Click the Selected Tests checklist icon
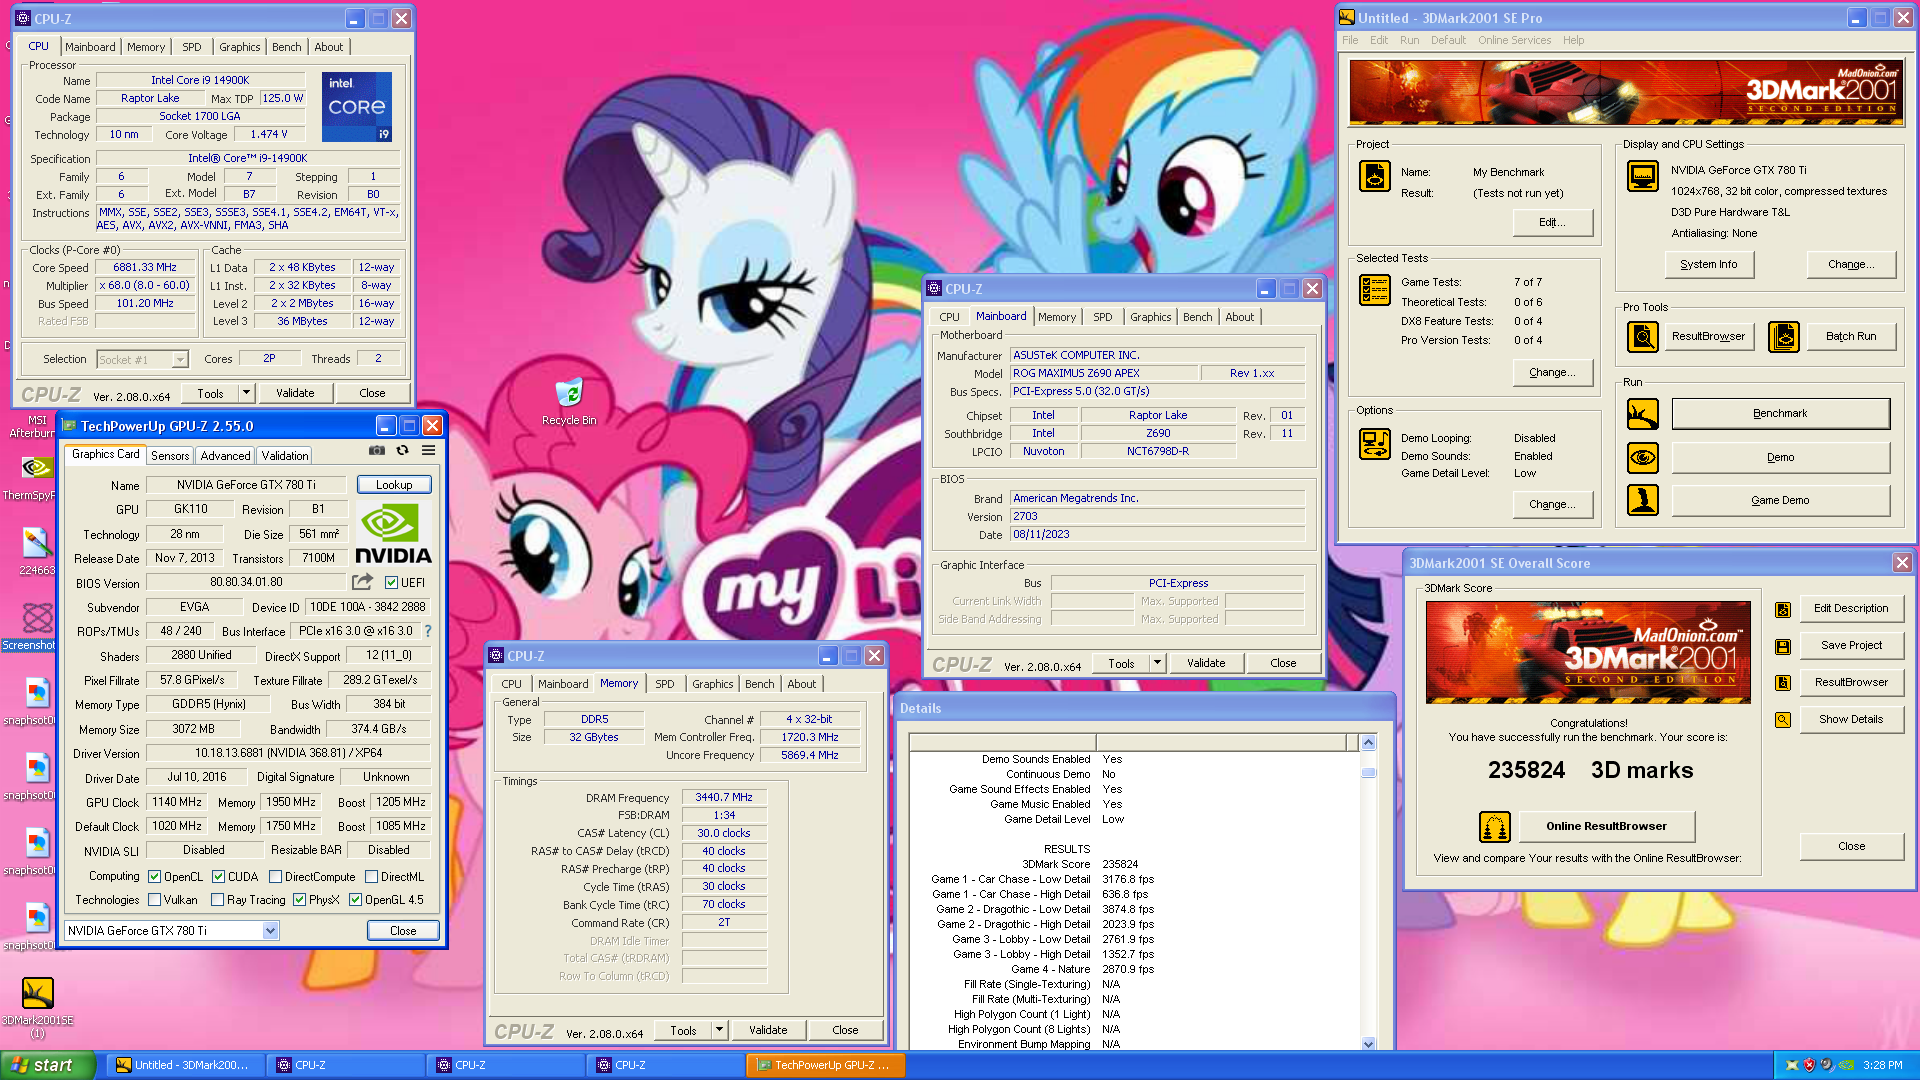The height and width of the screenshot is (1080, 1920). tap(1375, 290)
